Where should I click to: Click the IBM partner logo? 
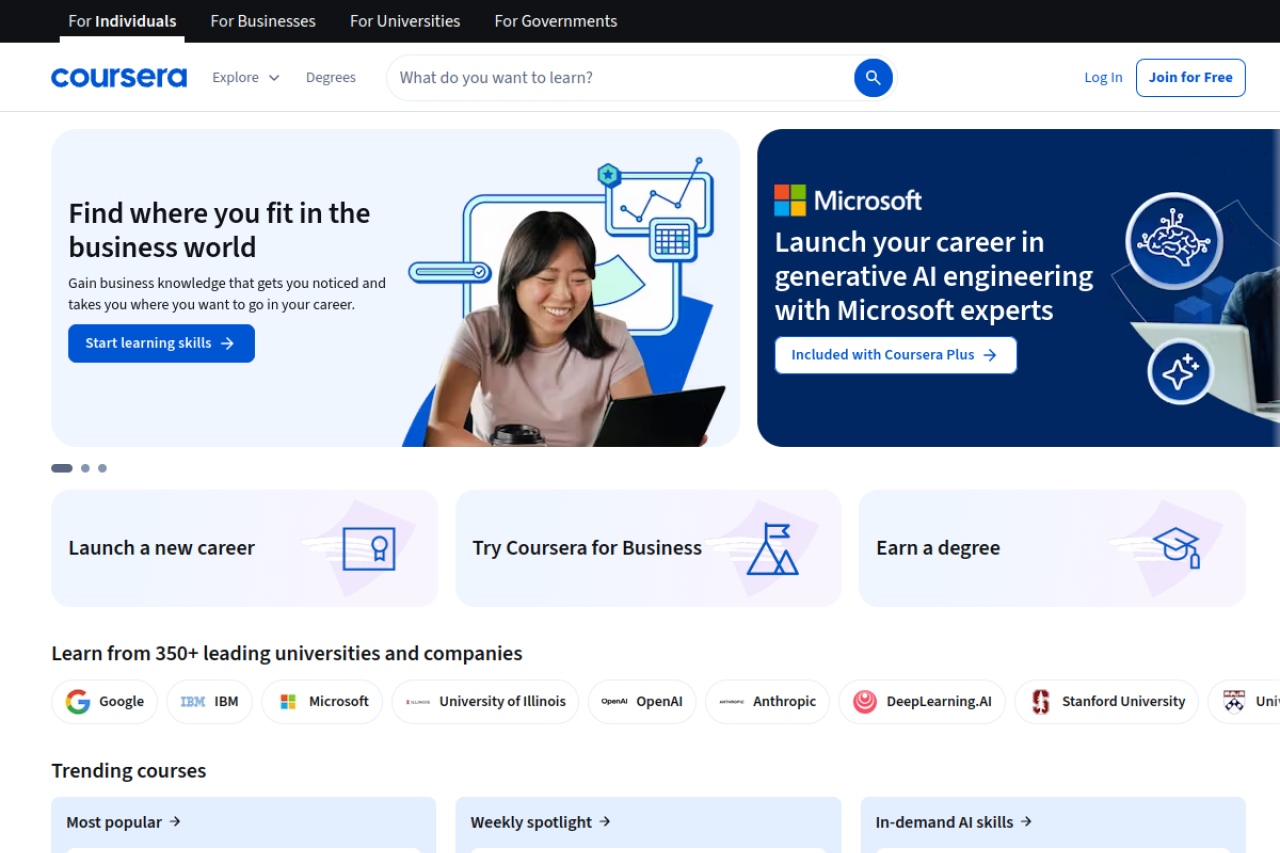[x=209, y=701]
